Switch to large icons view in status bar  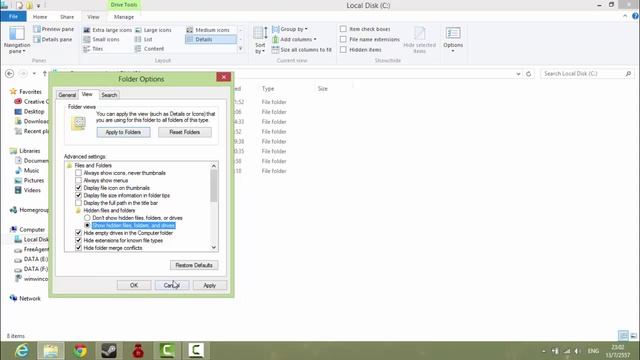(633, 336)
